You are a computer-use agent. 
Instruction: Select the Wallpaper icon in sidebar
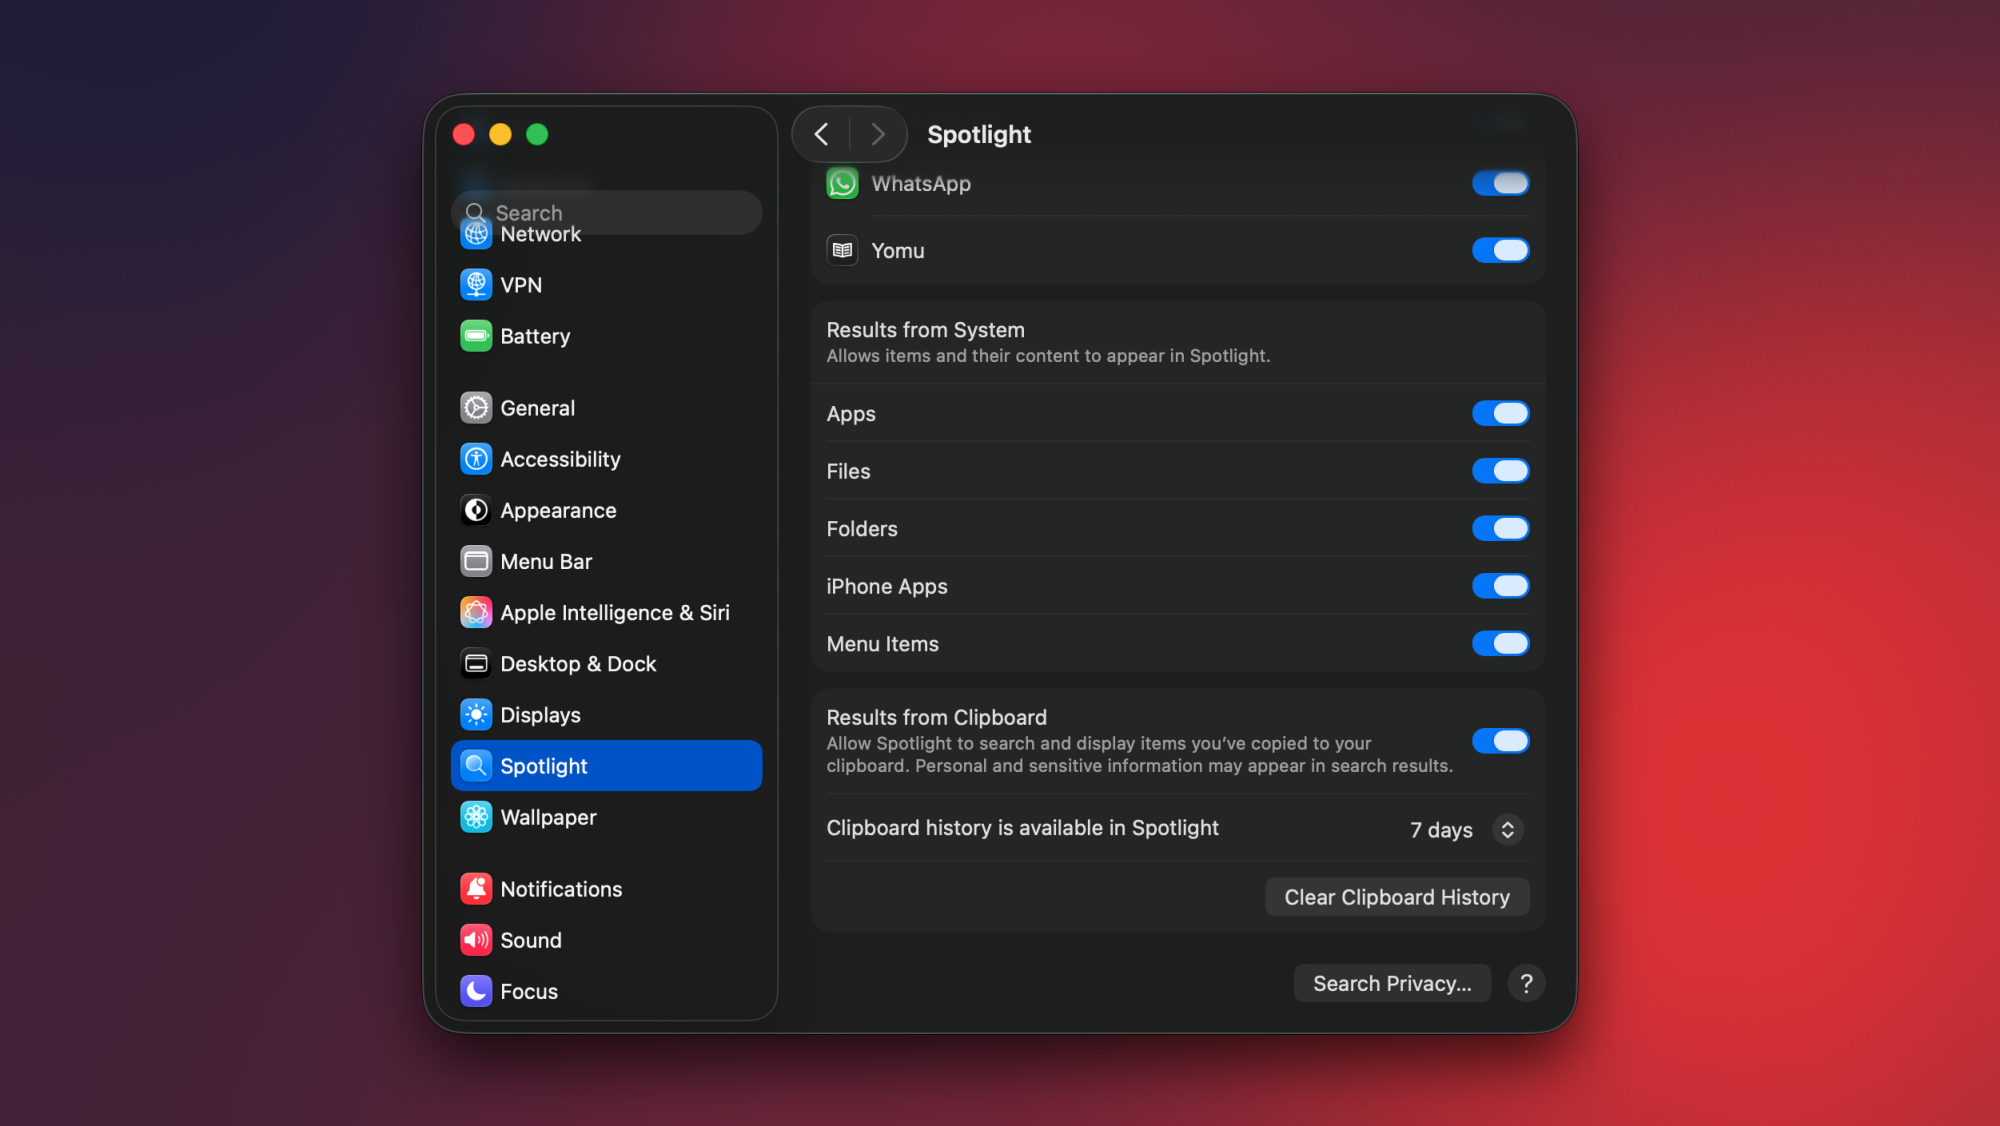[475, 817]
